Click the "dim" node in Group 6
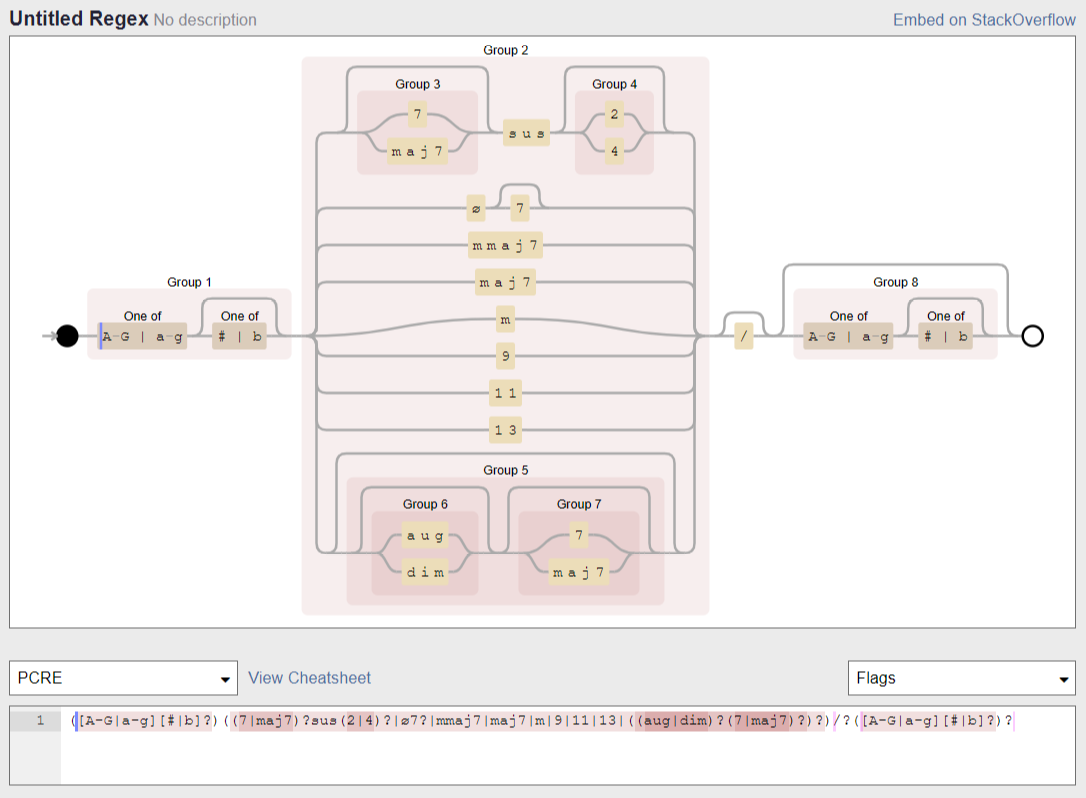Image resolution: width=1086 pixels, height=798 pixels. click(x=426, y=572)
